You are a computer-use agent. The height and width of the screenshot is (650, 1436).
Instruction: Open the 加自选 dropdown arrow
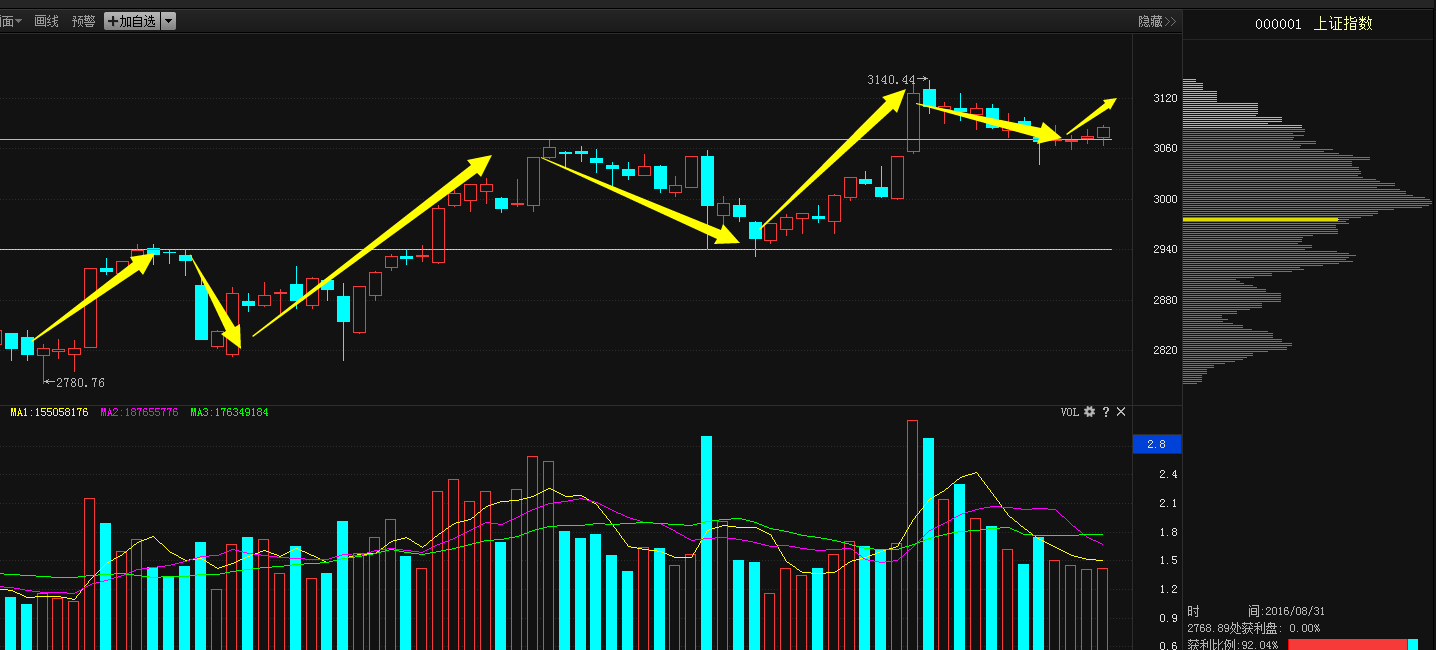(168, 21)
